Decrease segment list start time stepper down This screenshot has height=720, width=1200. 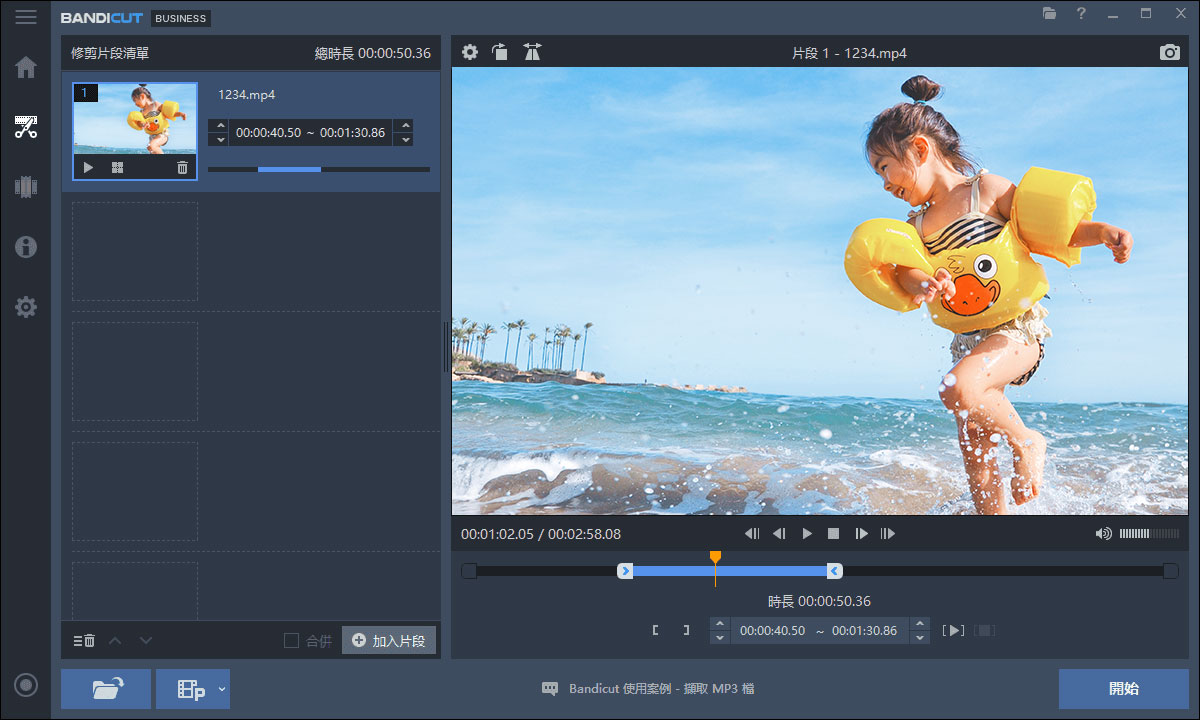[221, 140]
